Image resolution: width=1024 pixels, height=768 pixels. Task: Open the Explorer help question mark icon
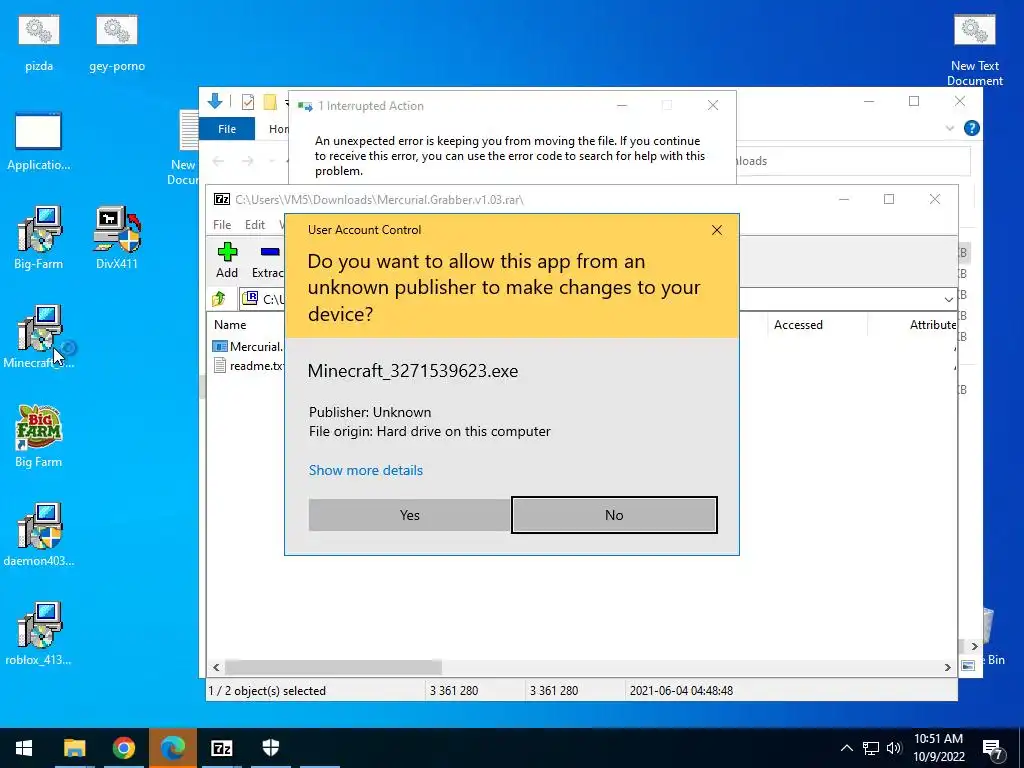pos(971,128)
